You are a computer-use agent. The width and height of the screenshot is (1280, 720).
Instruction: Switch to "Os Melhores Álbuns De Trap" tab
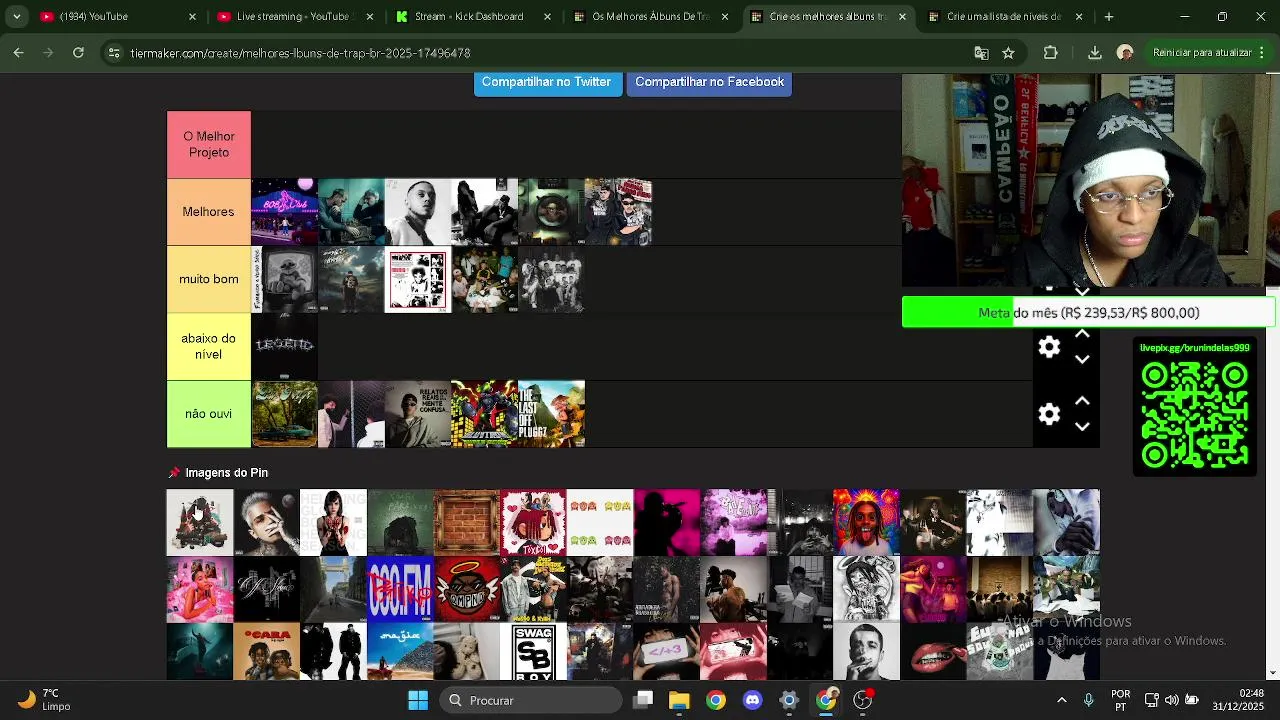click(x=650, y=17)
